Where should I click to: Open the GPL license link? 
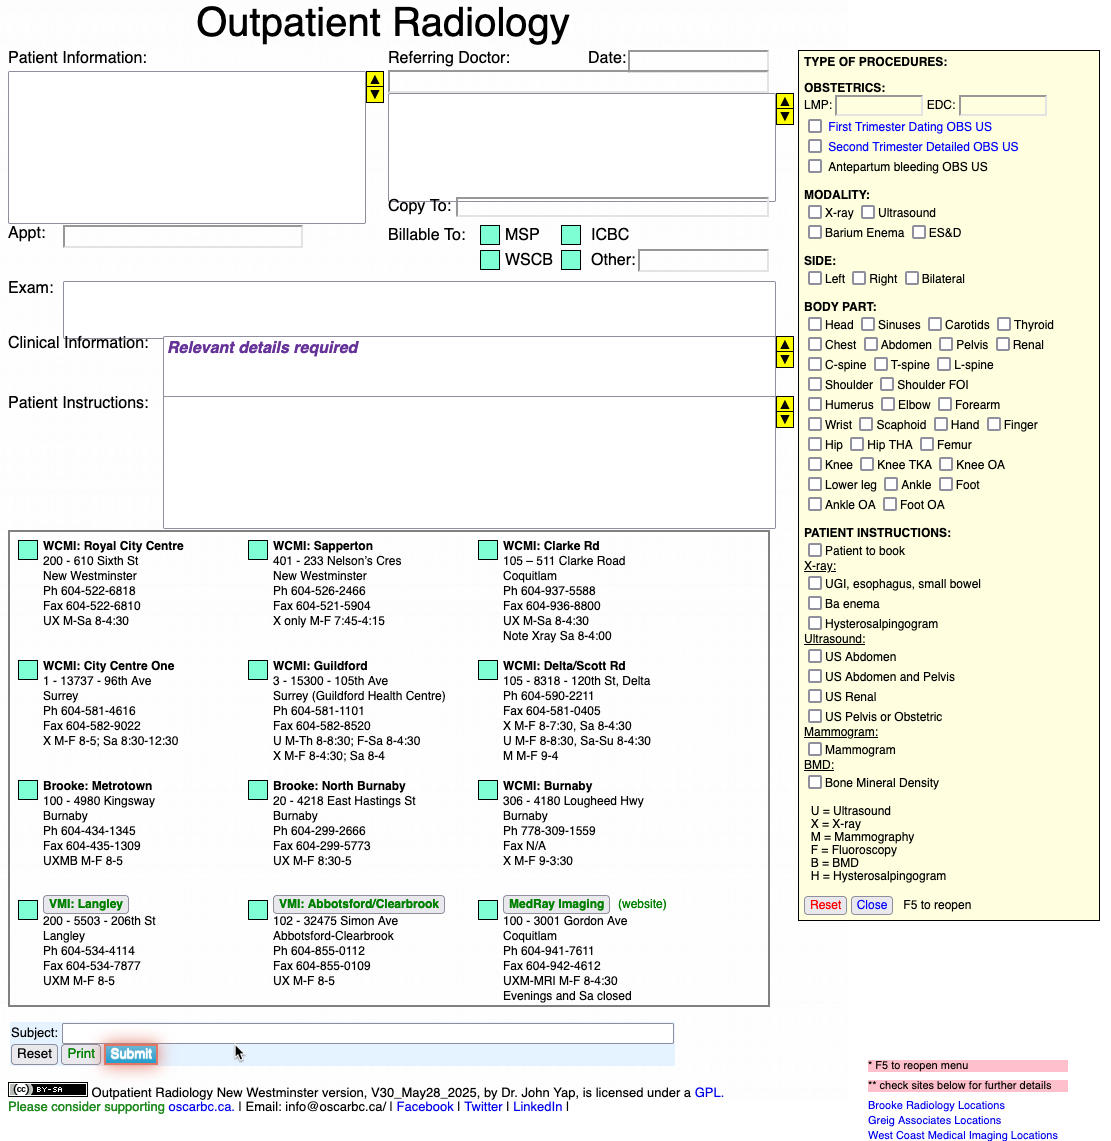point(707,1092)
